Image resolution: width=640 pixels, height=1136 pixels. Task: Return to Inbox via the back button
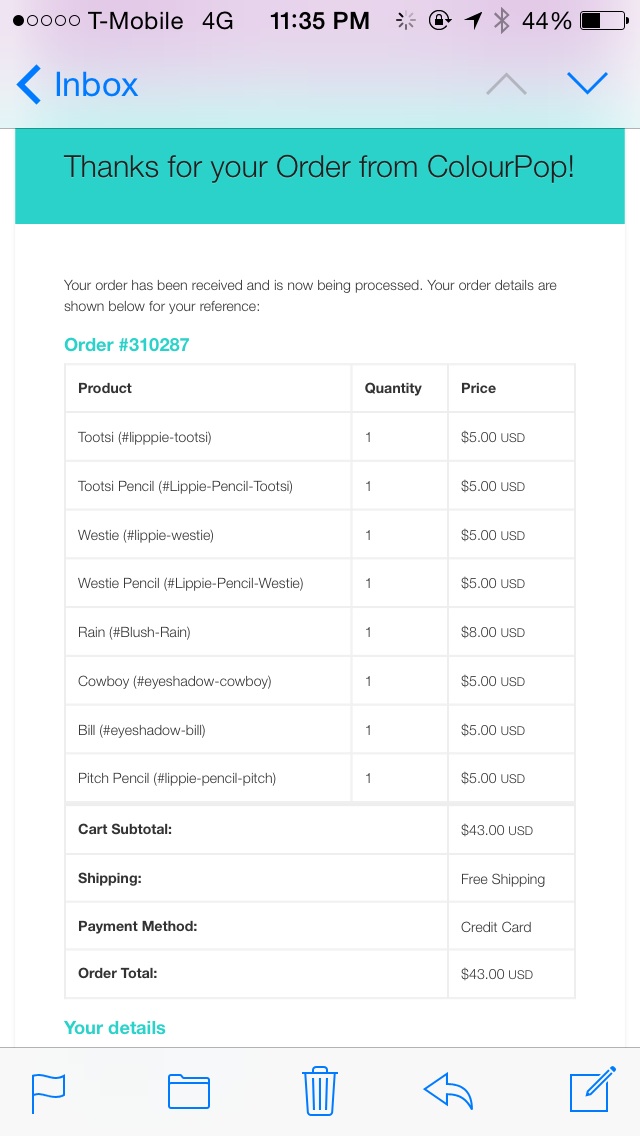click(x=77, y=85)
